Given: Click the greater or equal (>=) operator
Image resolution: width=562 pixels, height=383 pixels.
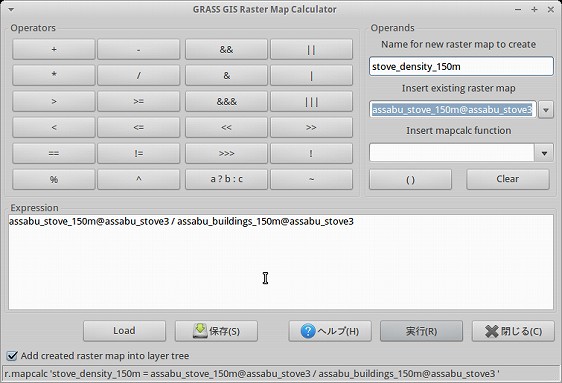Looking at the screenshot, I should 139,101.
